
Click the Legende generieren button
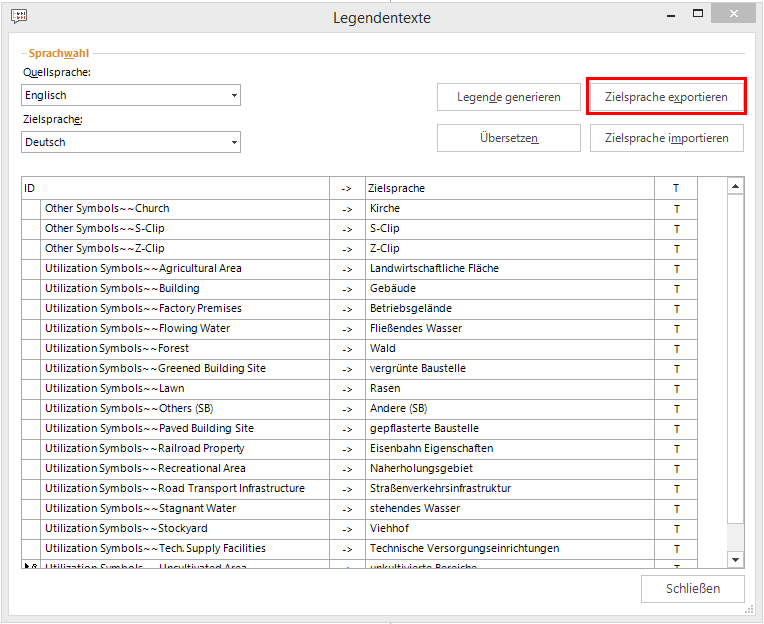508,98
